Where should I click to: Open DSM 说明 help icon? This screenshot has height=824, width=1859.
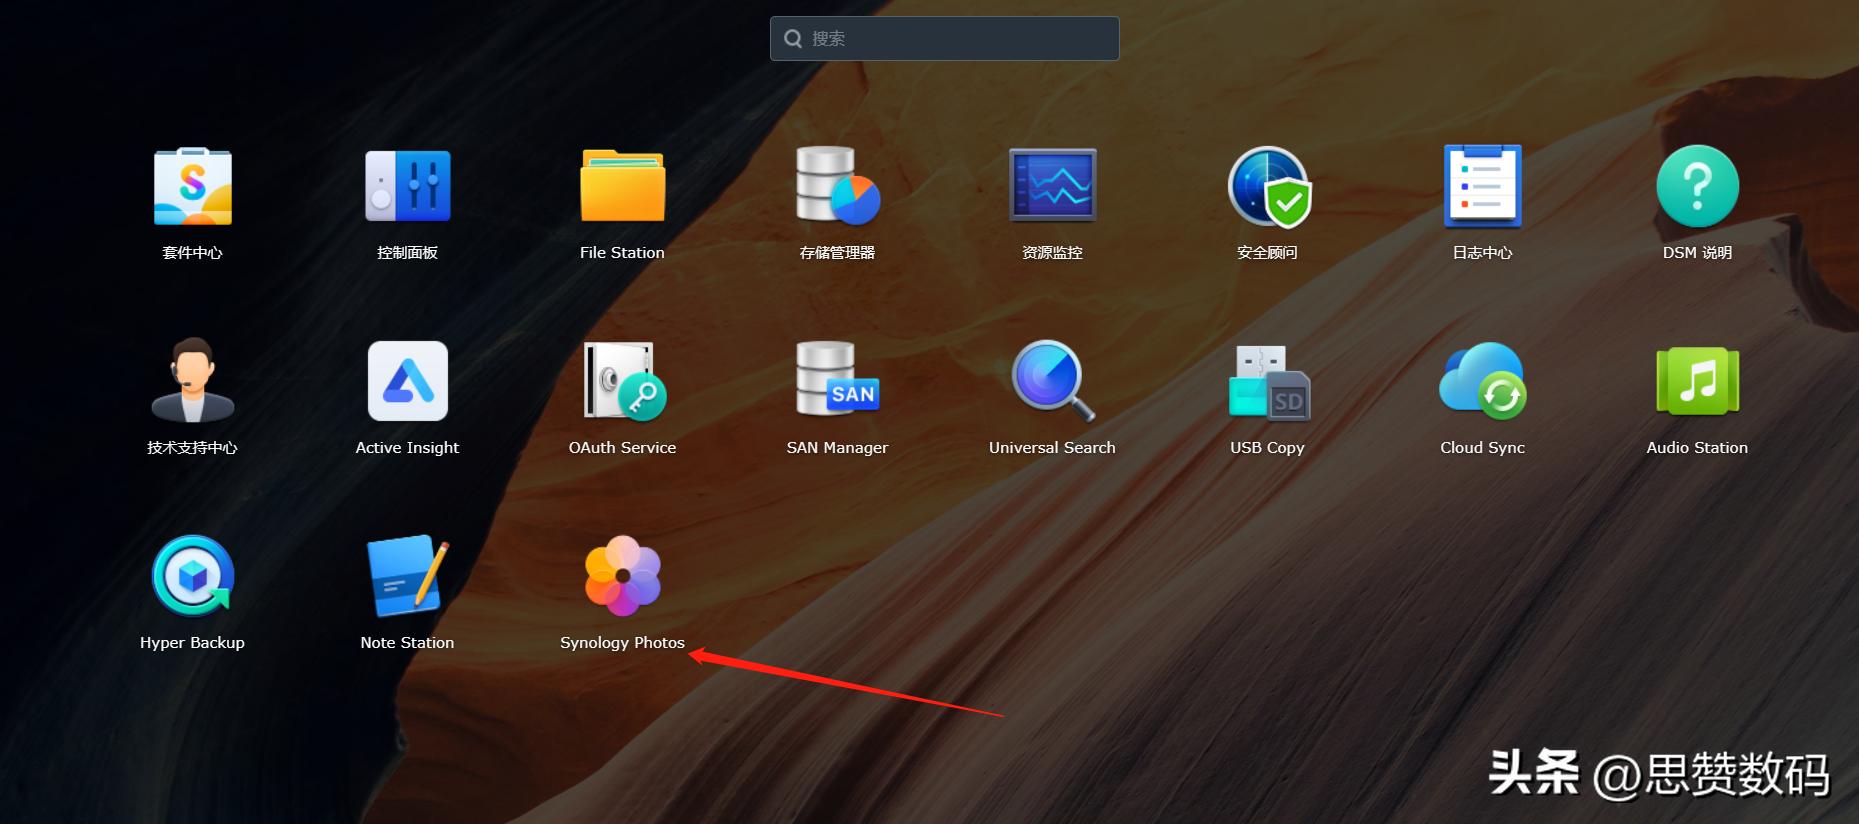[x=1697, y=186]
